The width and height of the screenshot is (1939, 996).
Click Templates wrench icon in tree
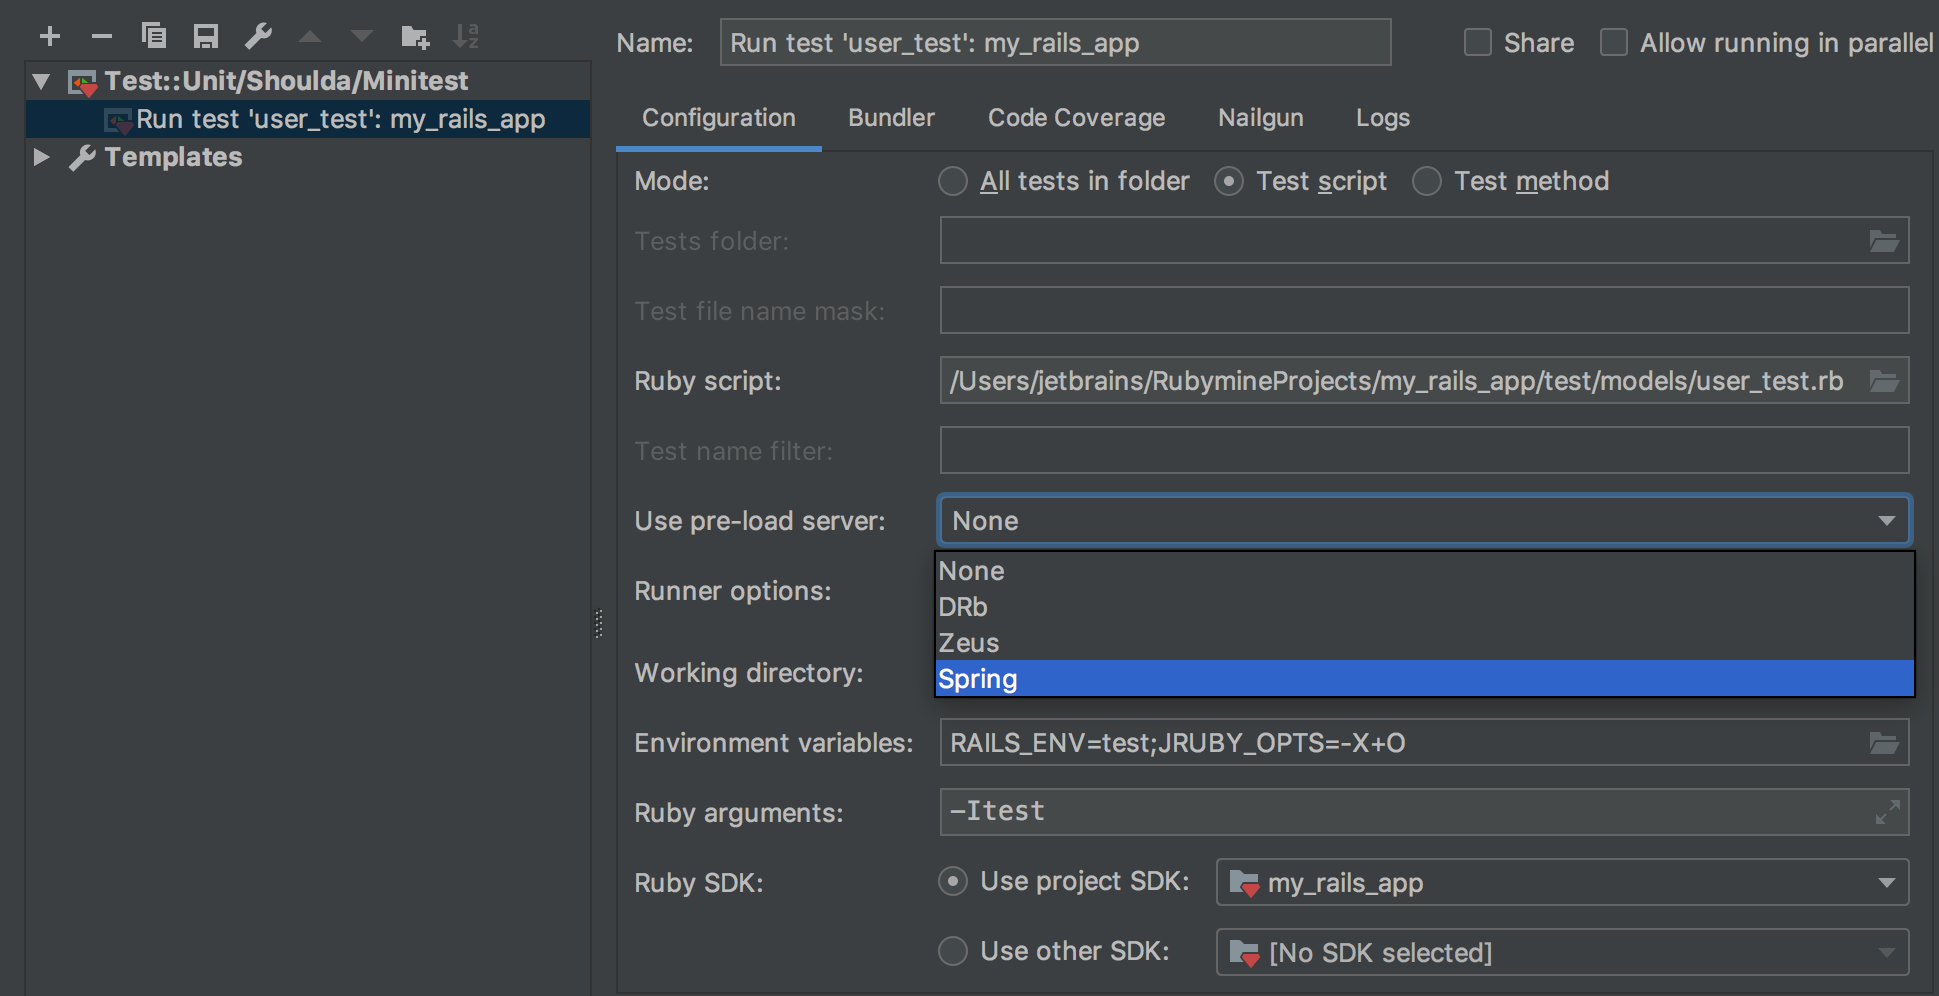82,157
